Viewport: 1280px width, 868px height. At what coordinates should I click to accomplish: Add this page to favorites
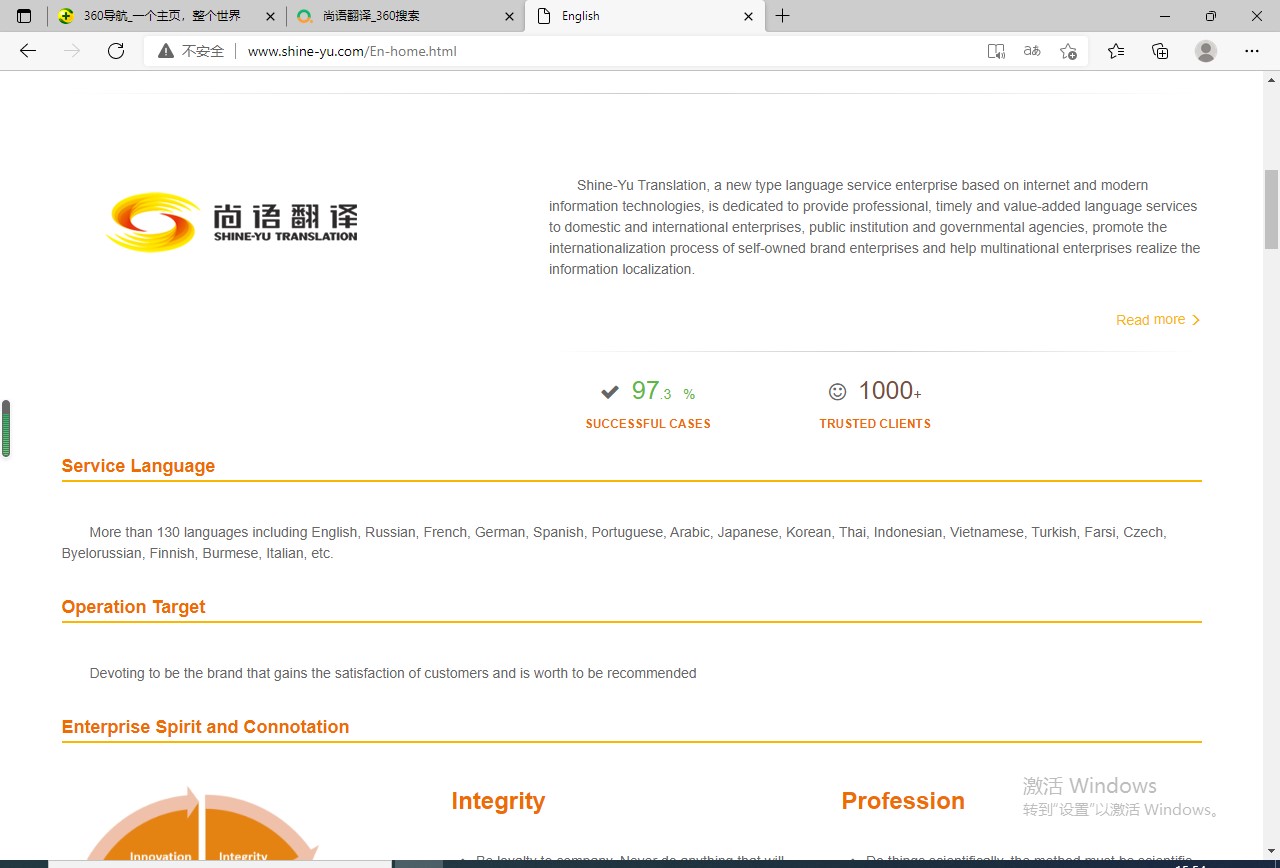pos(1068,51)
